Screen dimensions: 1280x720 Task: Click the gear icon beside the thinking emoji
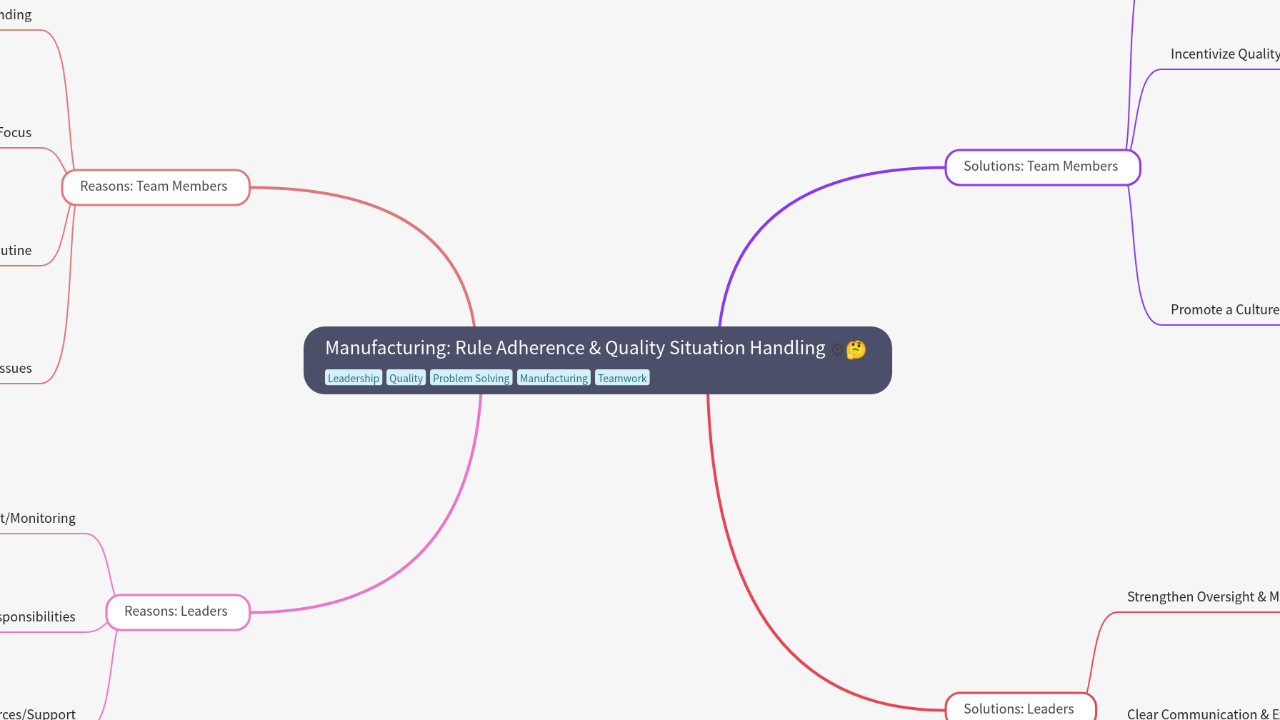pyautogui.click(x=837, y=350)
